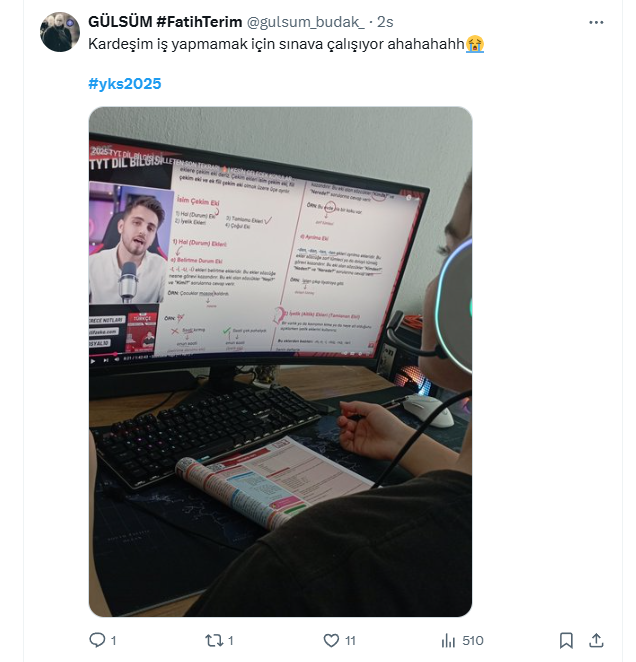This screenshot has height=662, width=636.
Task: Click the reply speech bubble icon
Action: [97, 640]
